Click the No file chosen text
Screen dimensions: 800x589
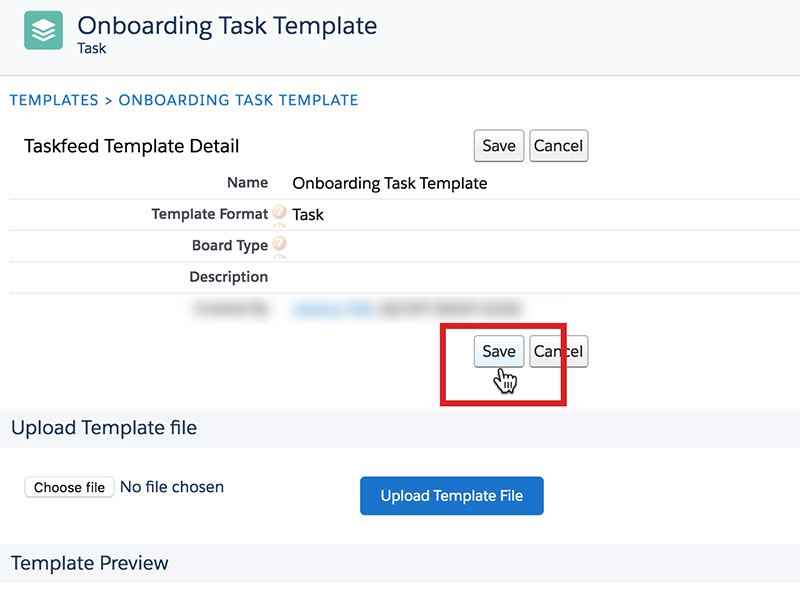click(172, 487)
